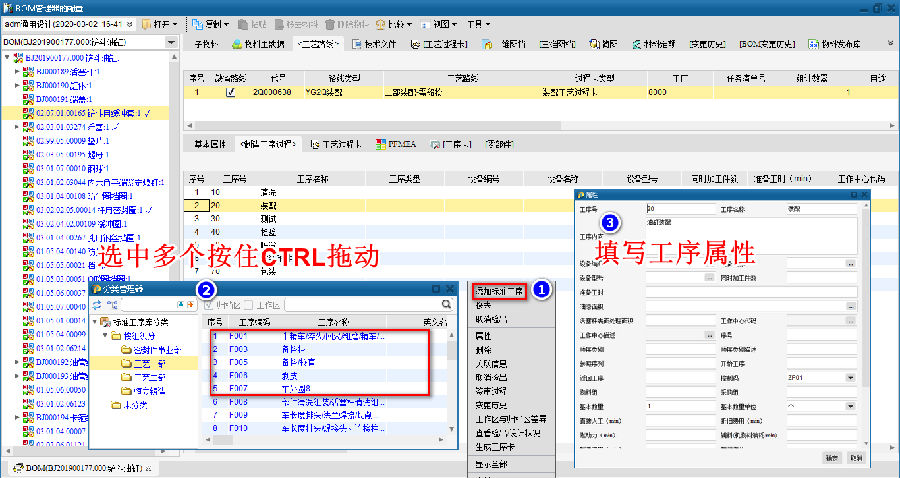Open the BOM变更历史 tab

pyautogui.click(x=767, y=44)
